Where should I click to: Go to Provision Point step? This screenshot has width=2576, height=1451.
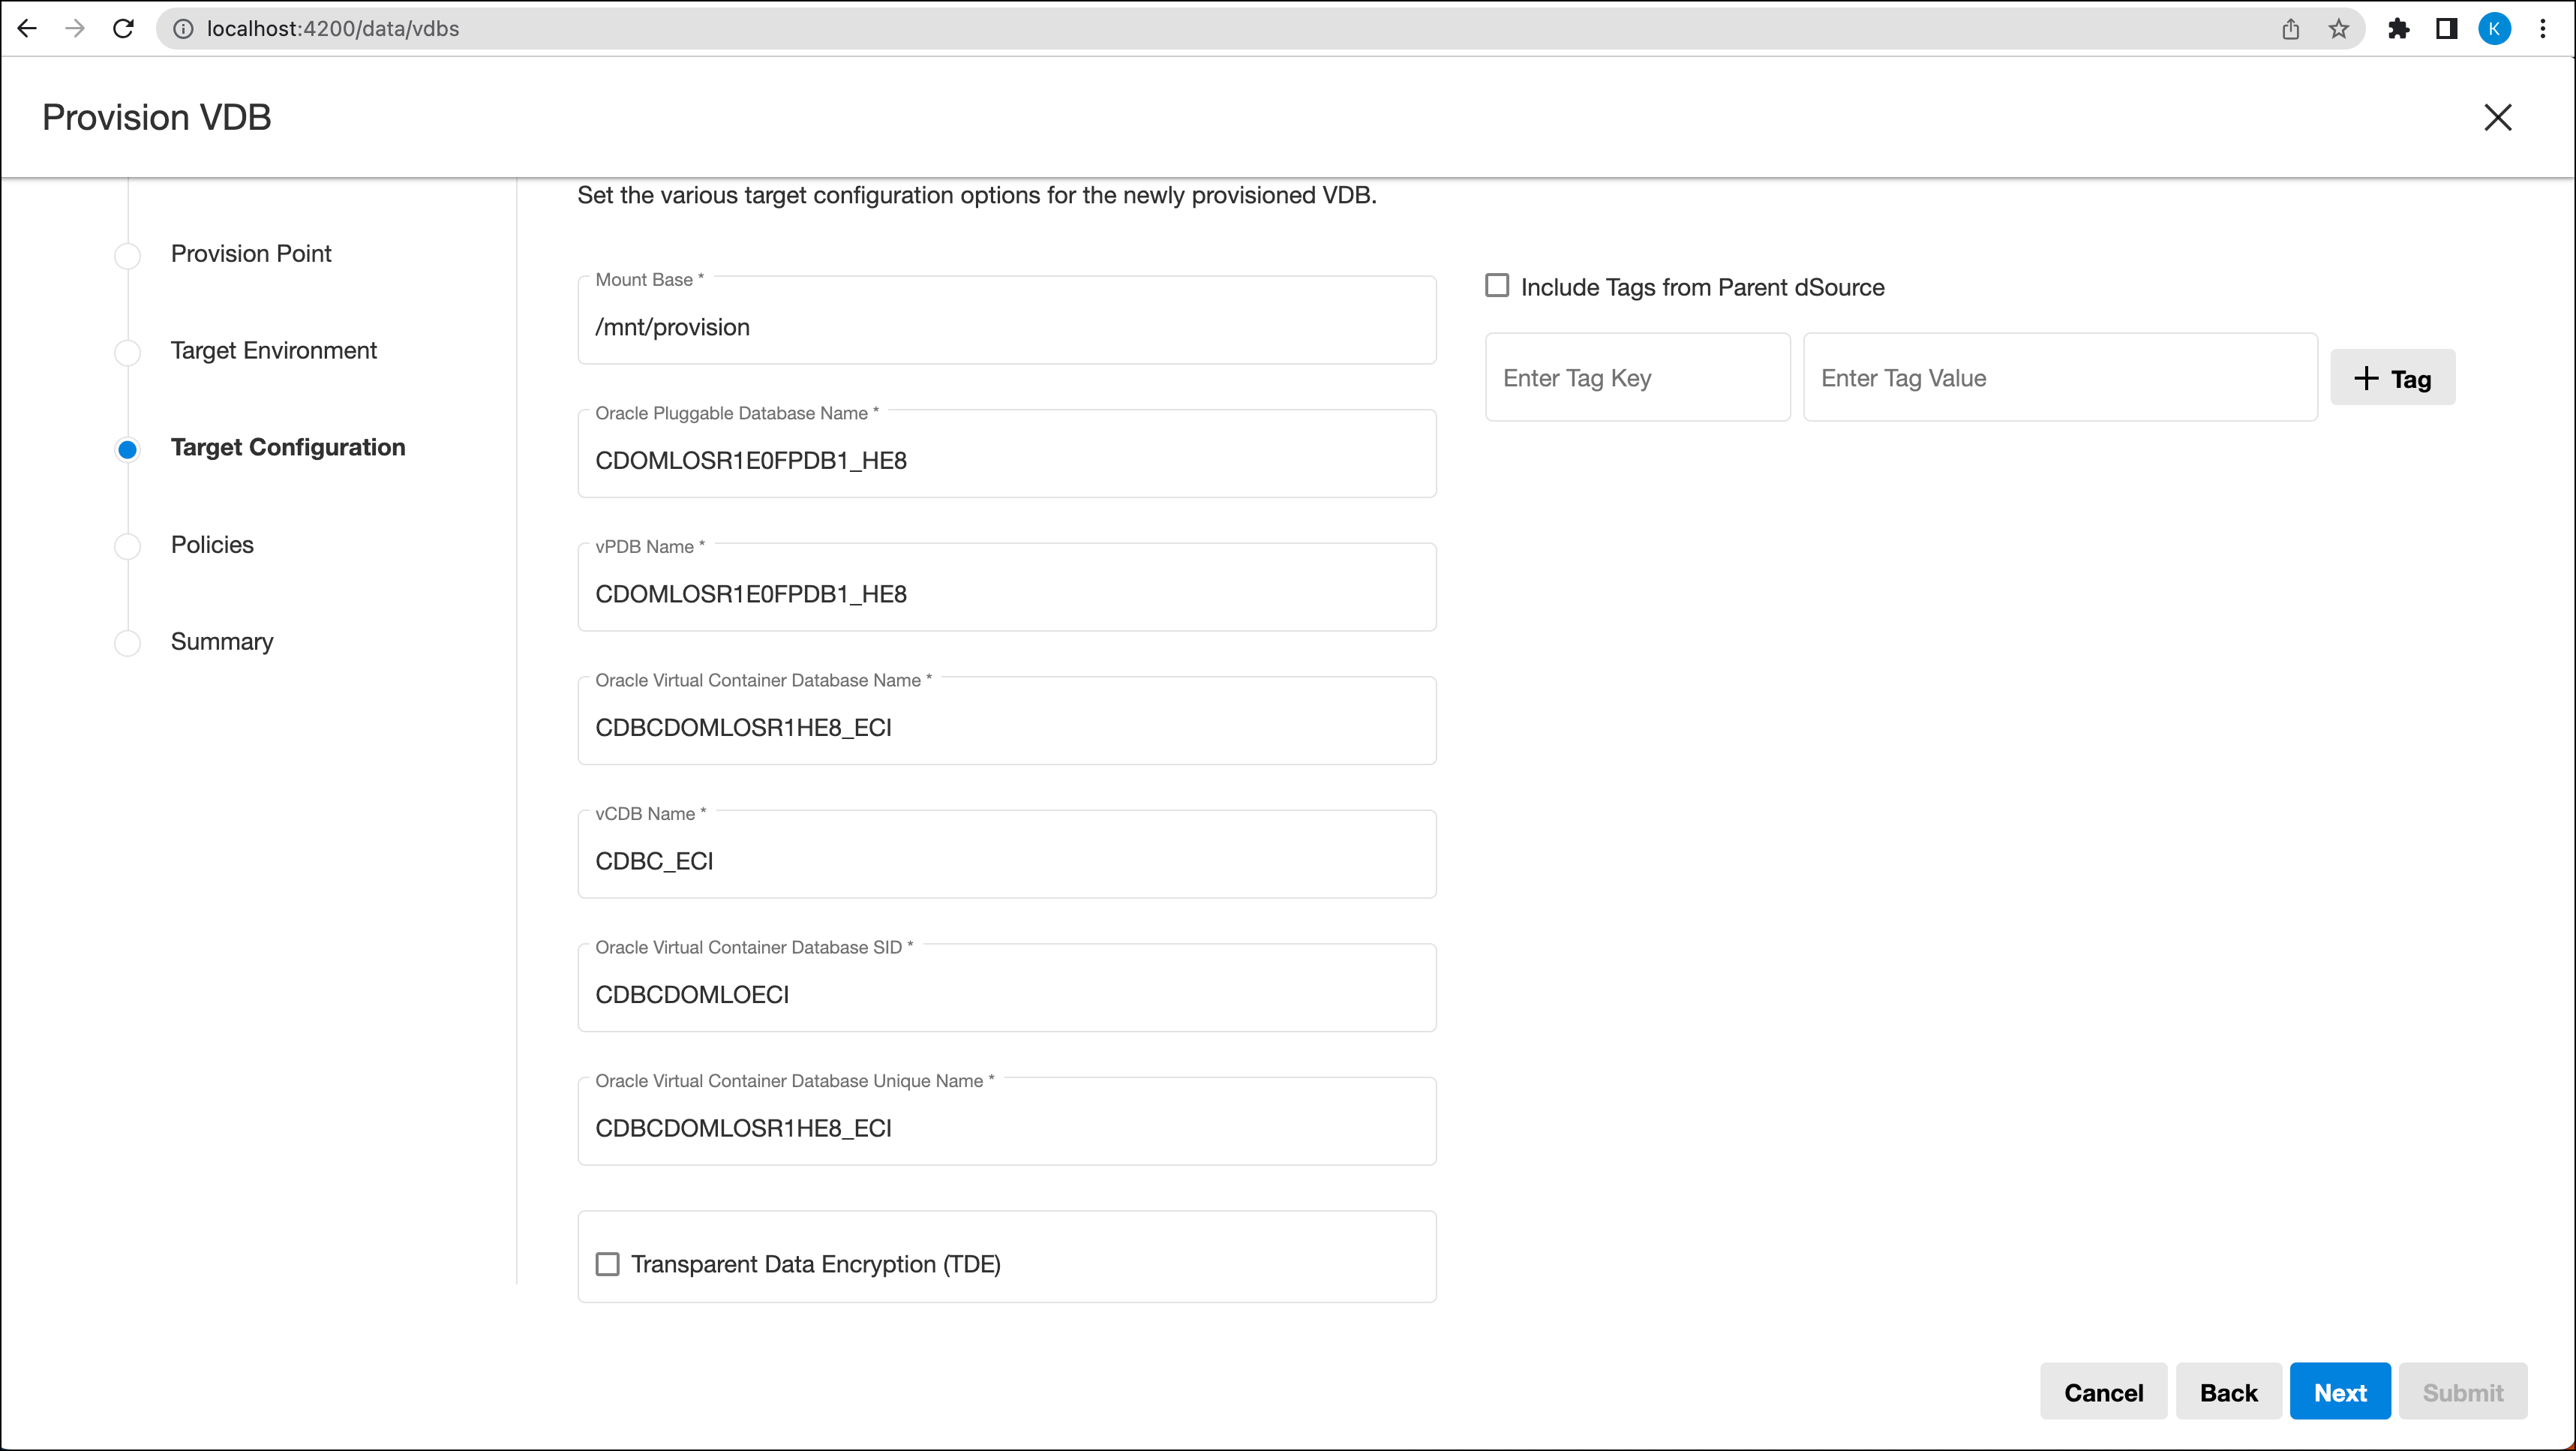tap(250, 254)
